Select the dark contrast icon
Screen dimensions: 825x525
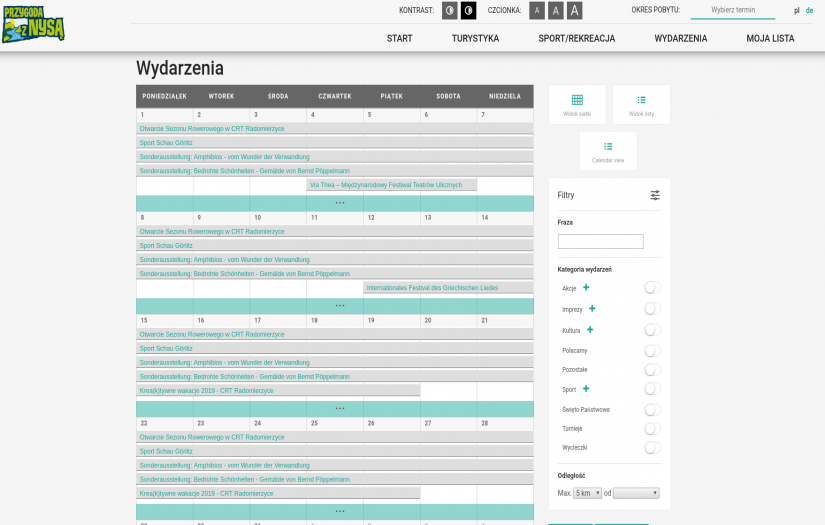[468, 11]
